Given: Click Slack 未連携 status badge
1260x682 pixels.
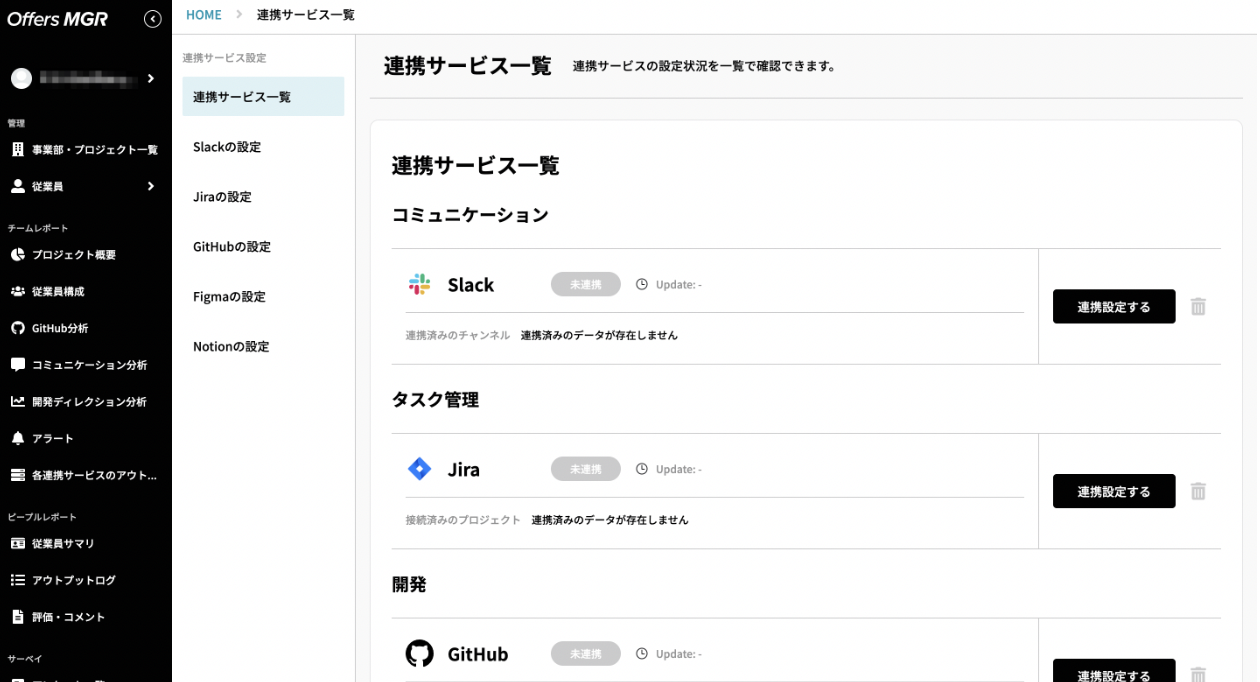Looking at the screenshot, I should [586, 284].
